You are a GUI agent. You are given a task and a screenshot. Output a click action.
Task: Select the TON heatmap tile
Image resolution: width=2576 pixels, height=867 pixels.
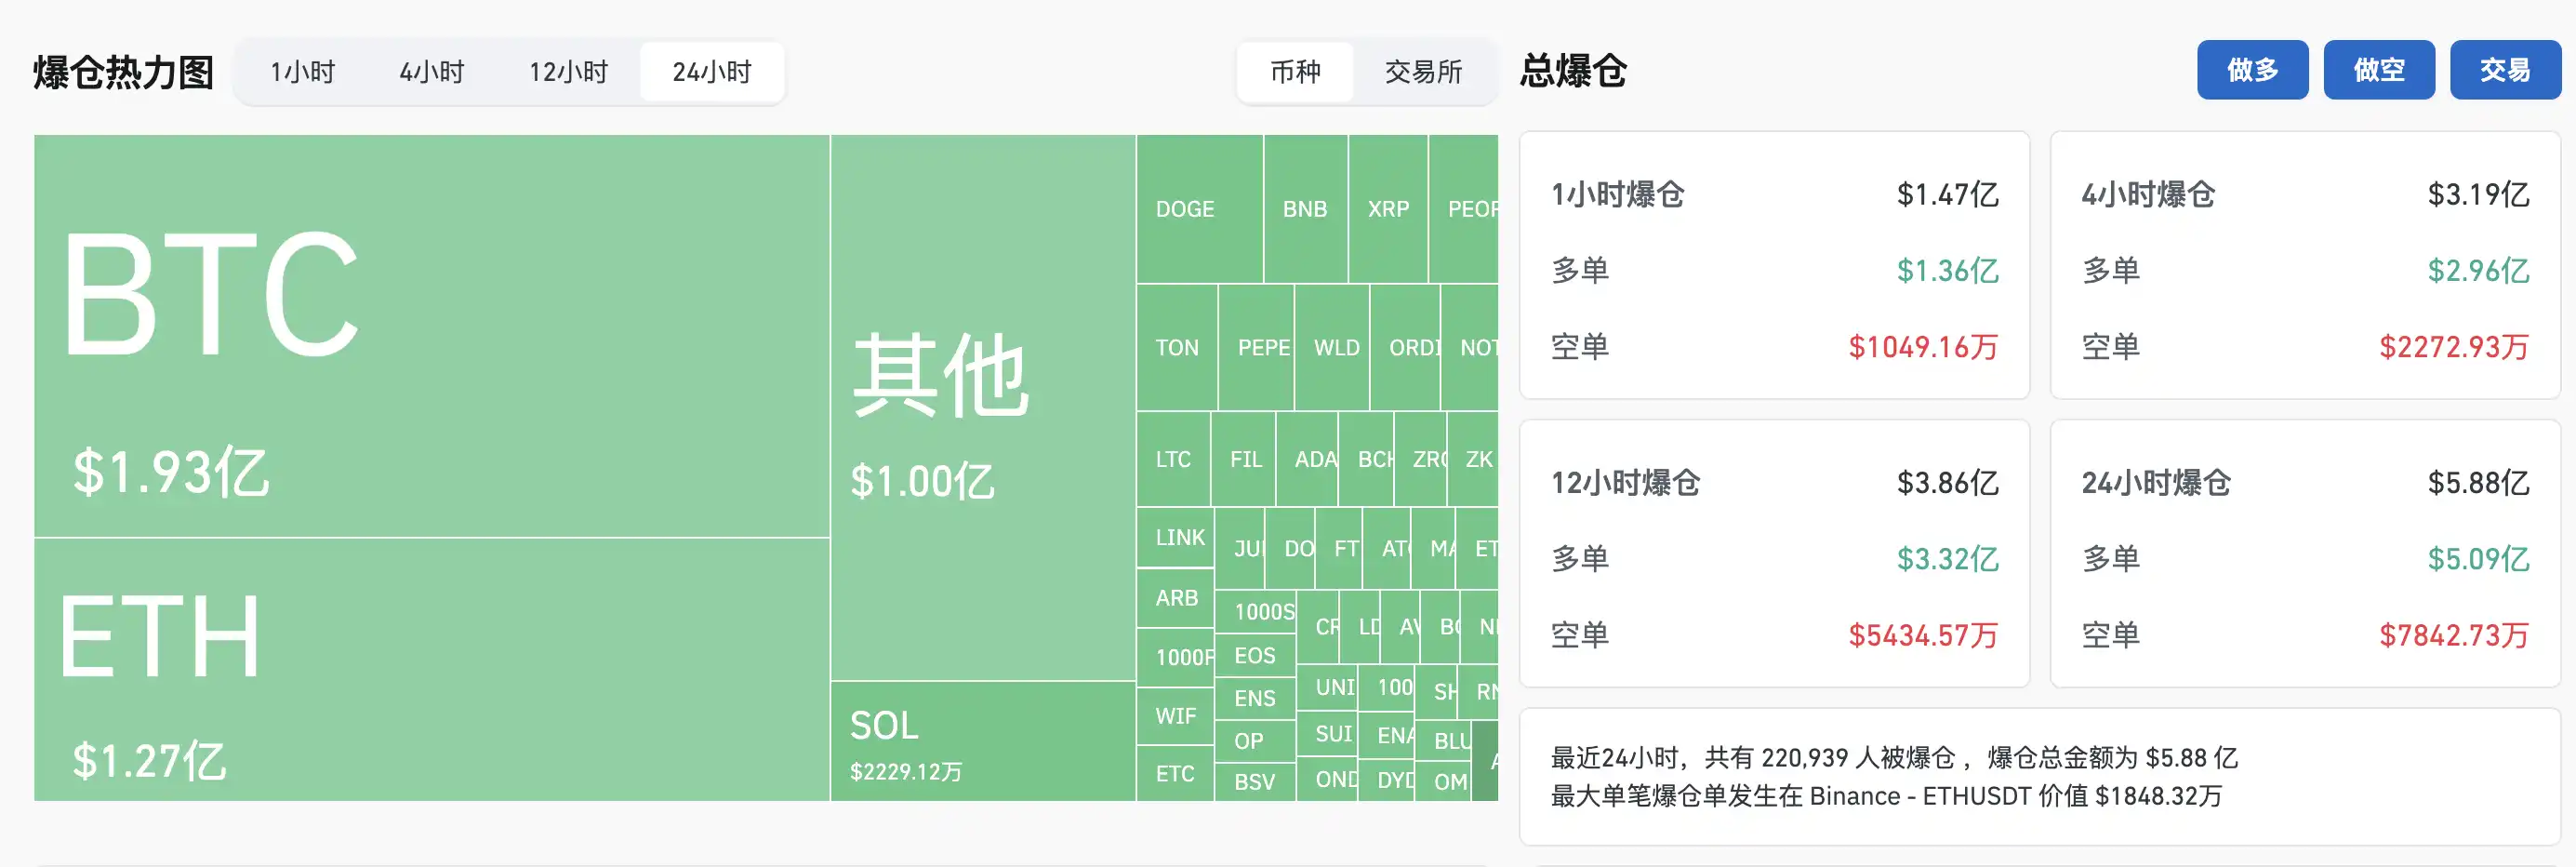pos(1177,347)
